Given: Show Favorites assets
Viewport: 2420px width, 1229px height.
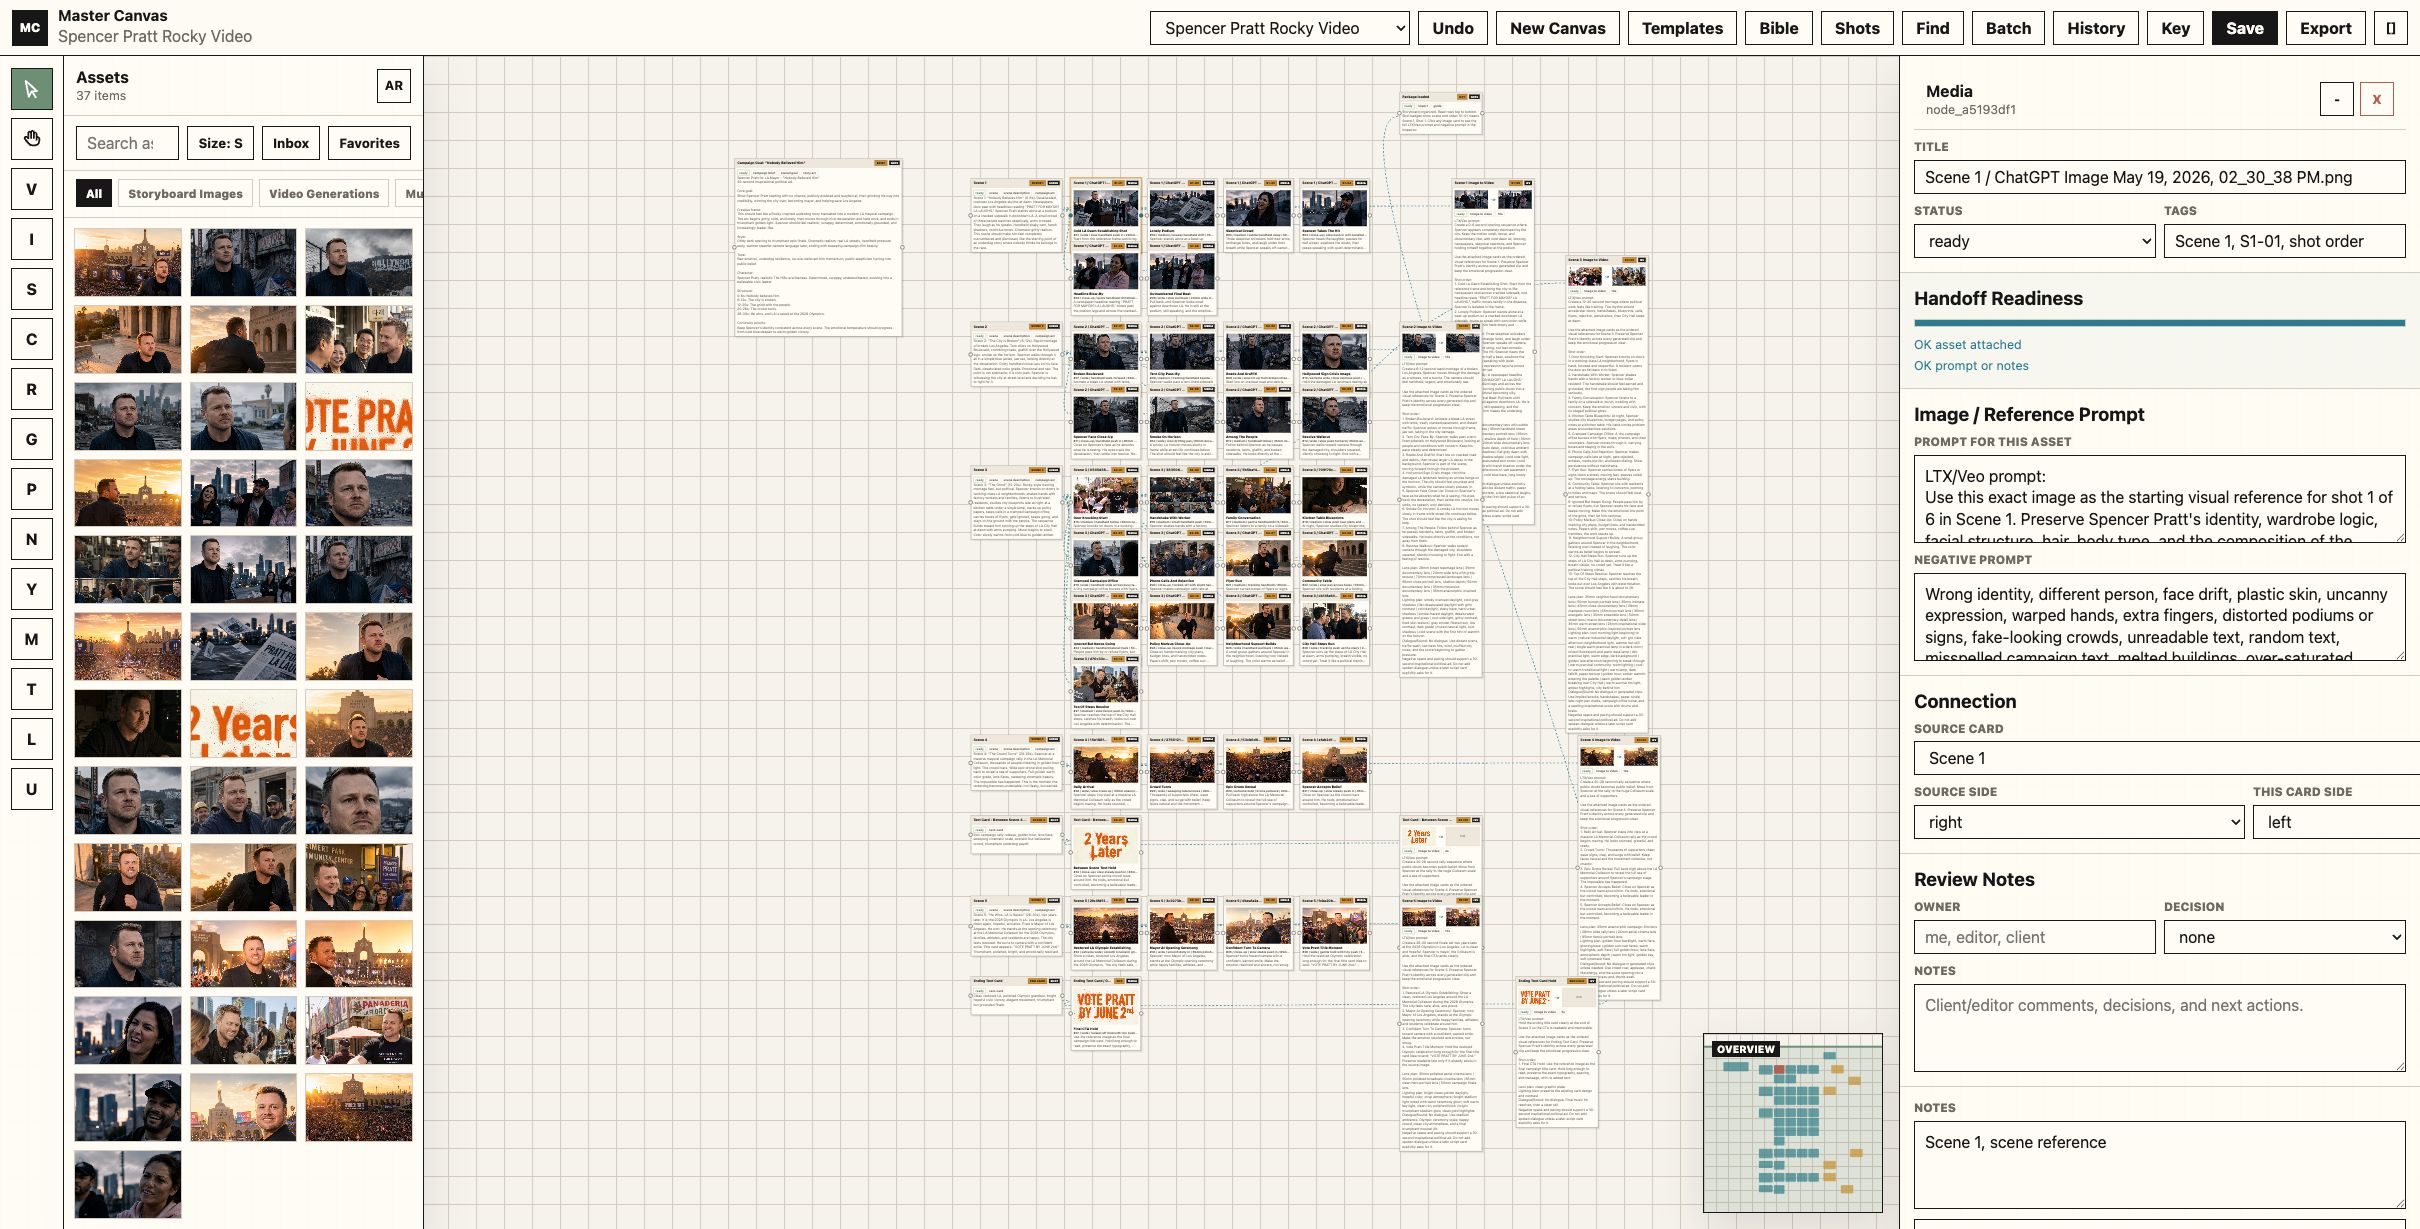Looking at the screenshot, I should coord(369,143).
